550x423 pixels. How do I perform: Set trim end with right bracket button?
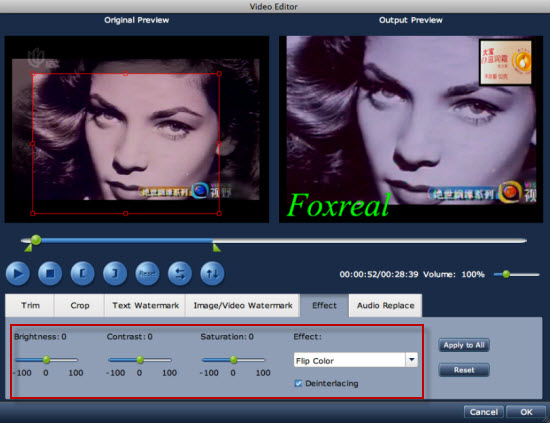(x=115, y=273)
